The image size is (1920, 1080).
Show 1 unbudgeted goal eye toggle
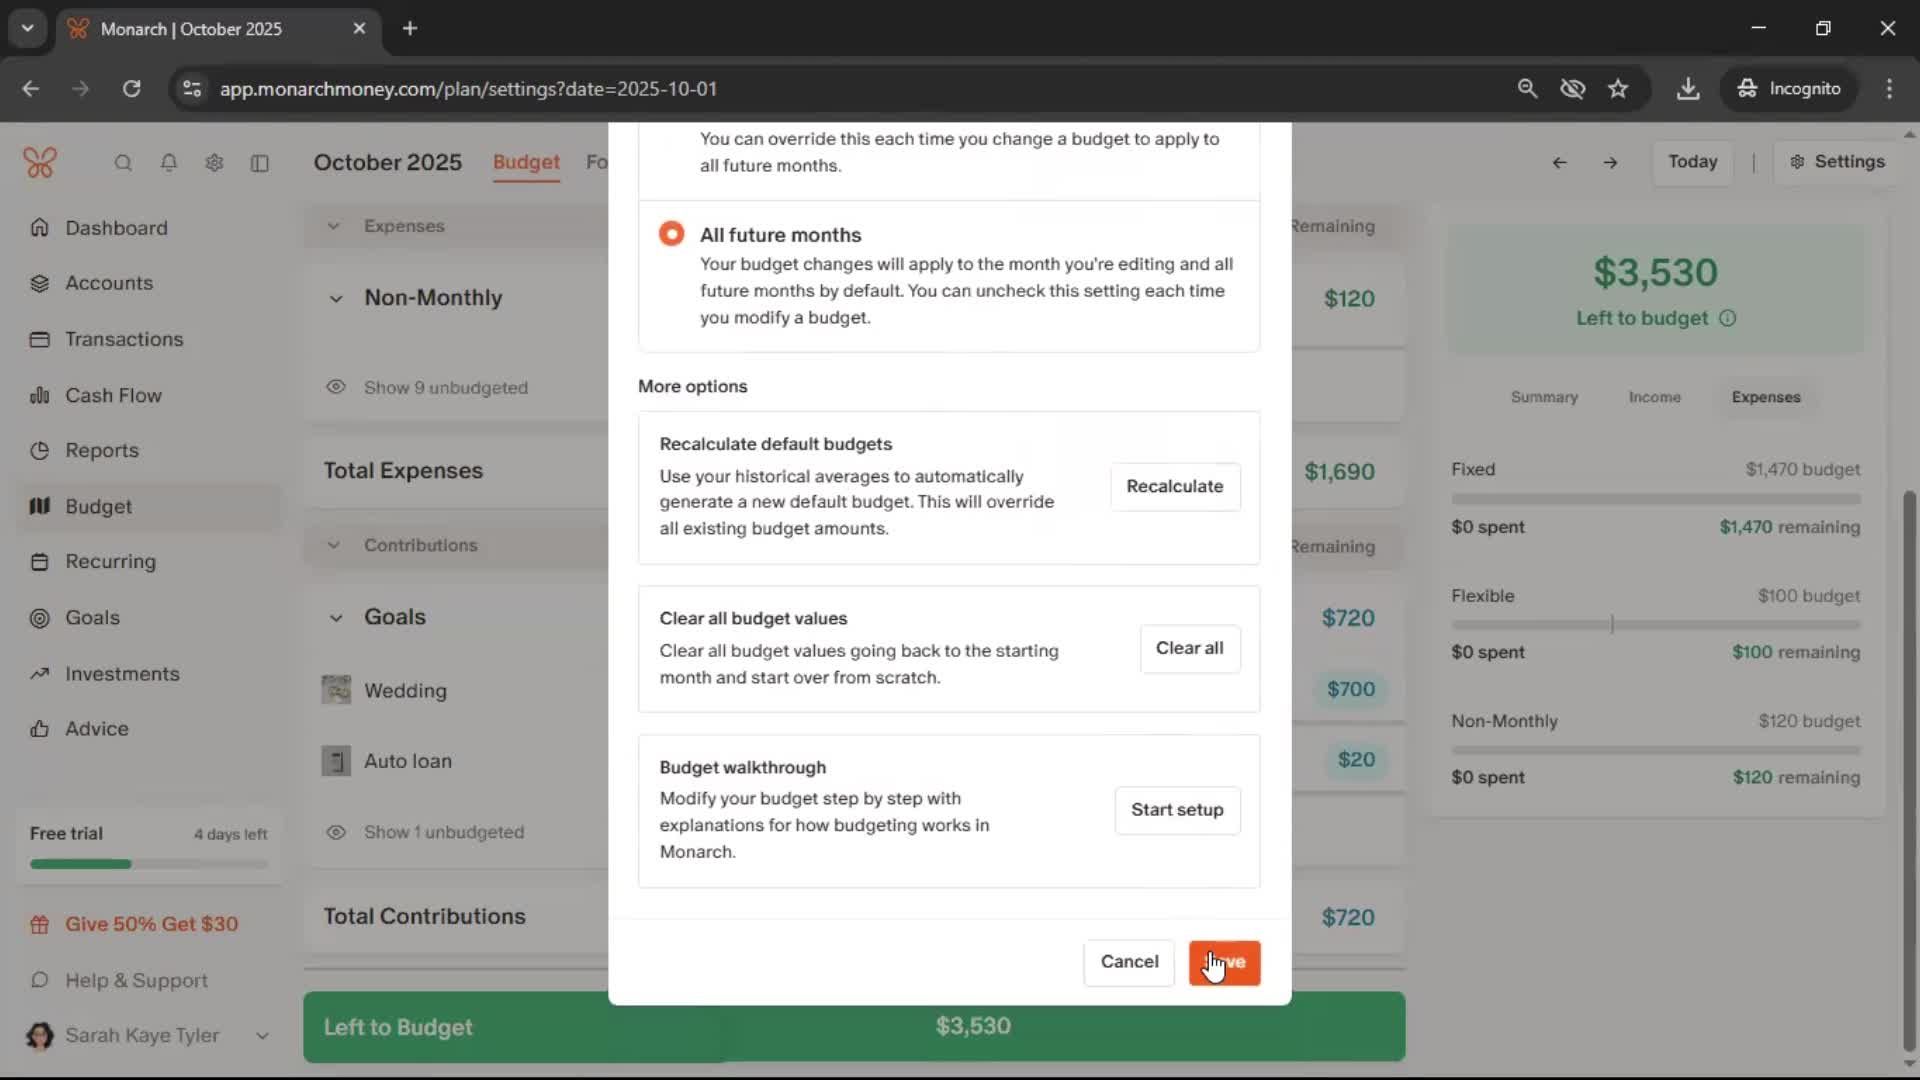[336, 832]
